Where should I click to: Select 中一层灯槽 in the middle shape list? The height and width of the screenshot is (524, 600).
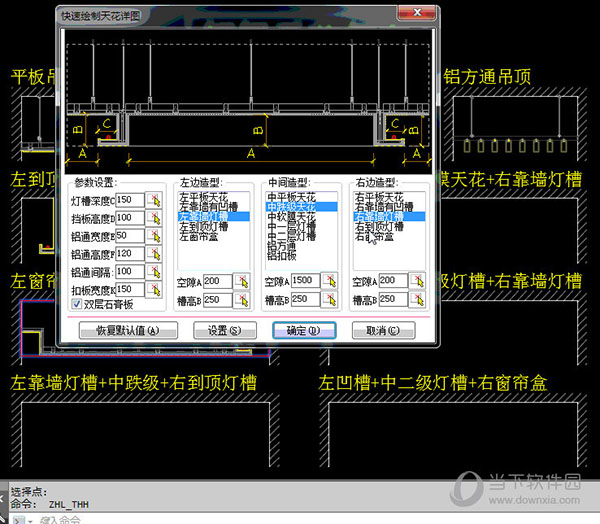tap(302, 227)
